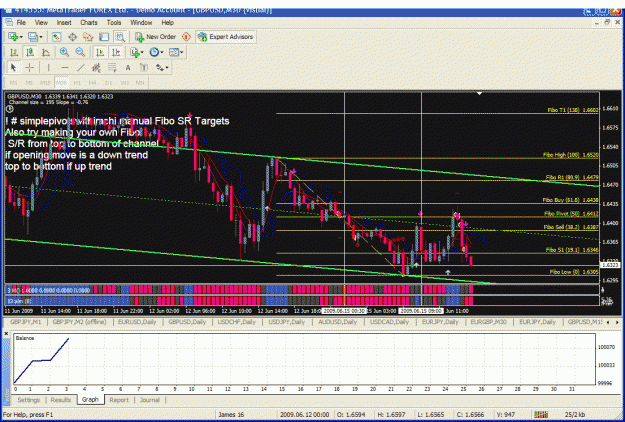Image resolution: width=625 pixels, height=422 pixels.
Task: Switch to H1 timeframe
Action: click(x=77, y=83)
